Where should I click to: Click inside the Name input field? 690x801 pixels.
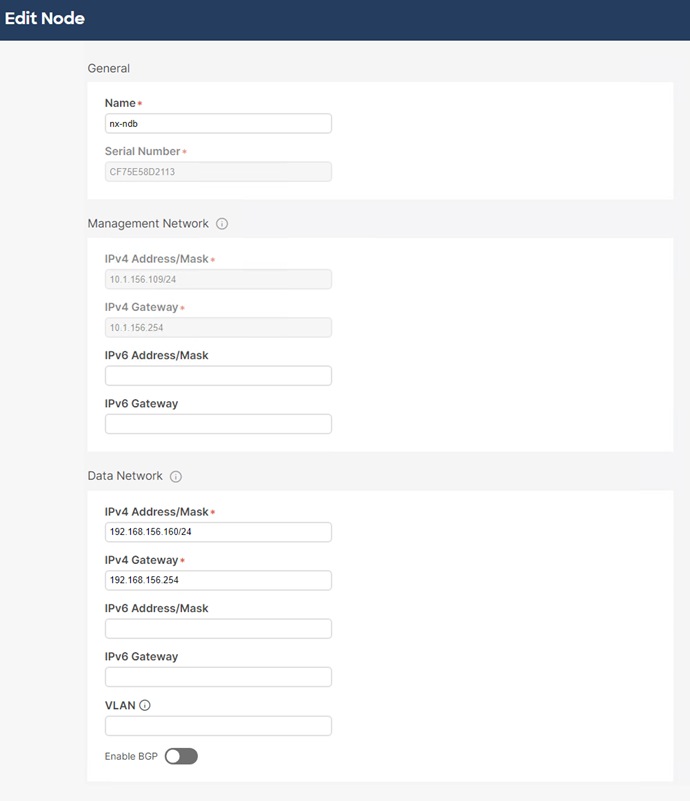click(219, 123)
